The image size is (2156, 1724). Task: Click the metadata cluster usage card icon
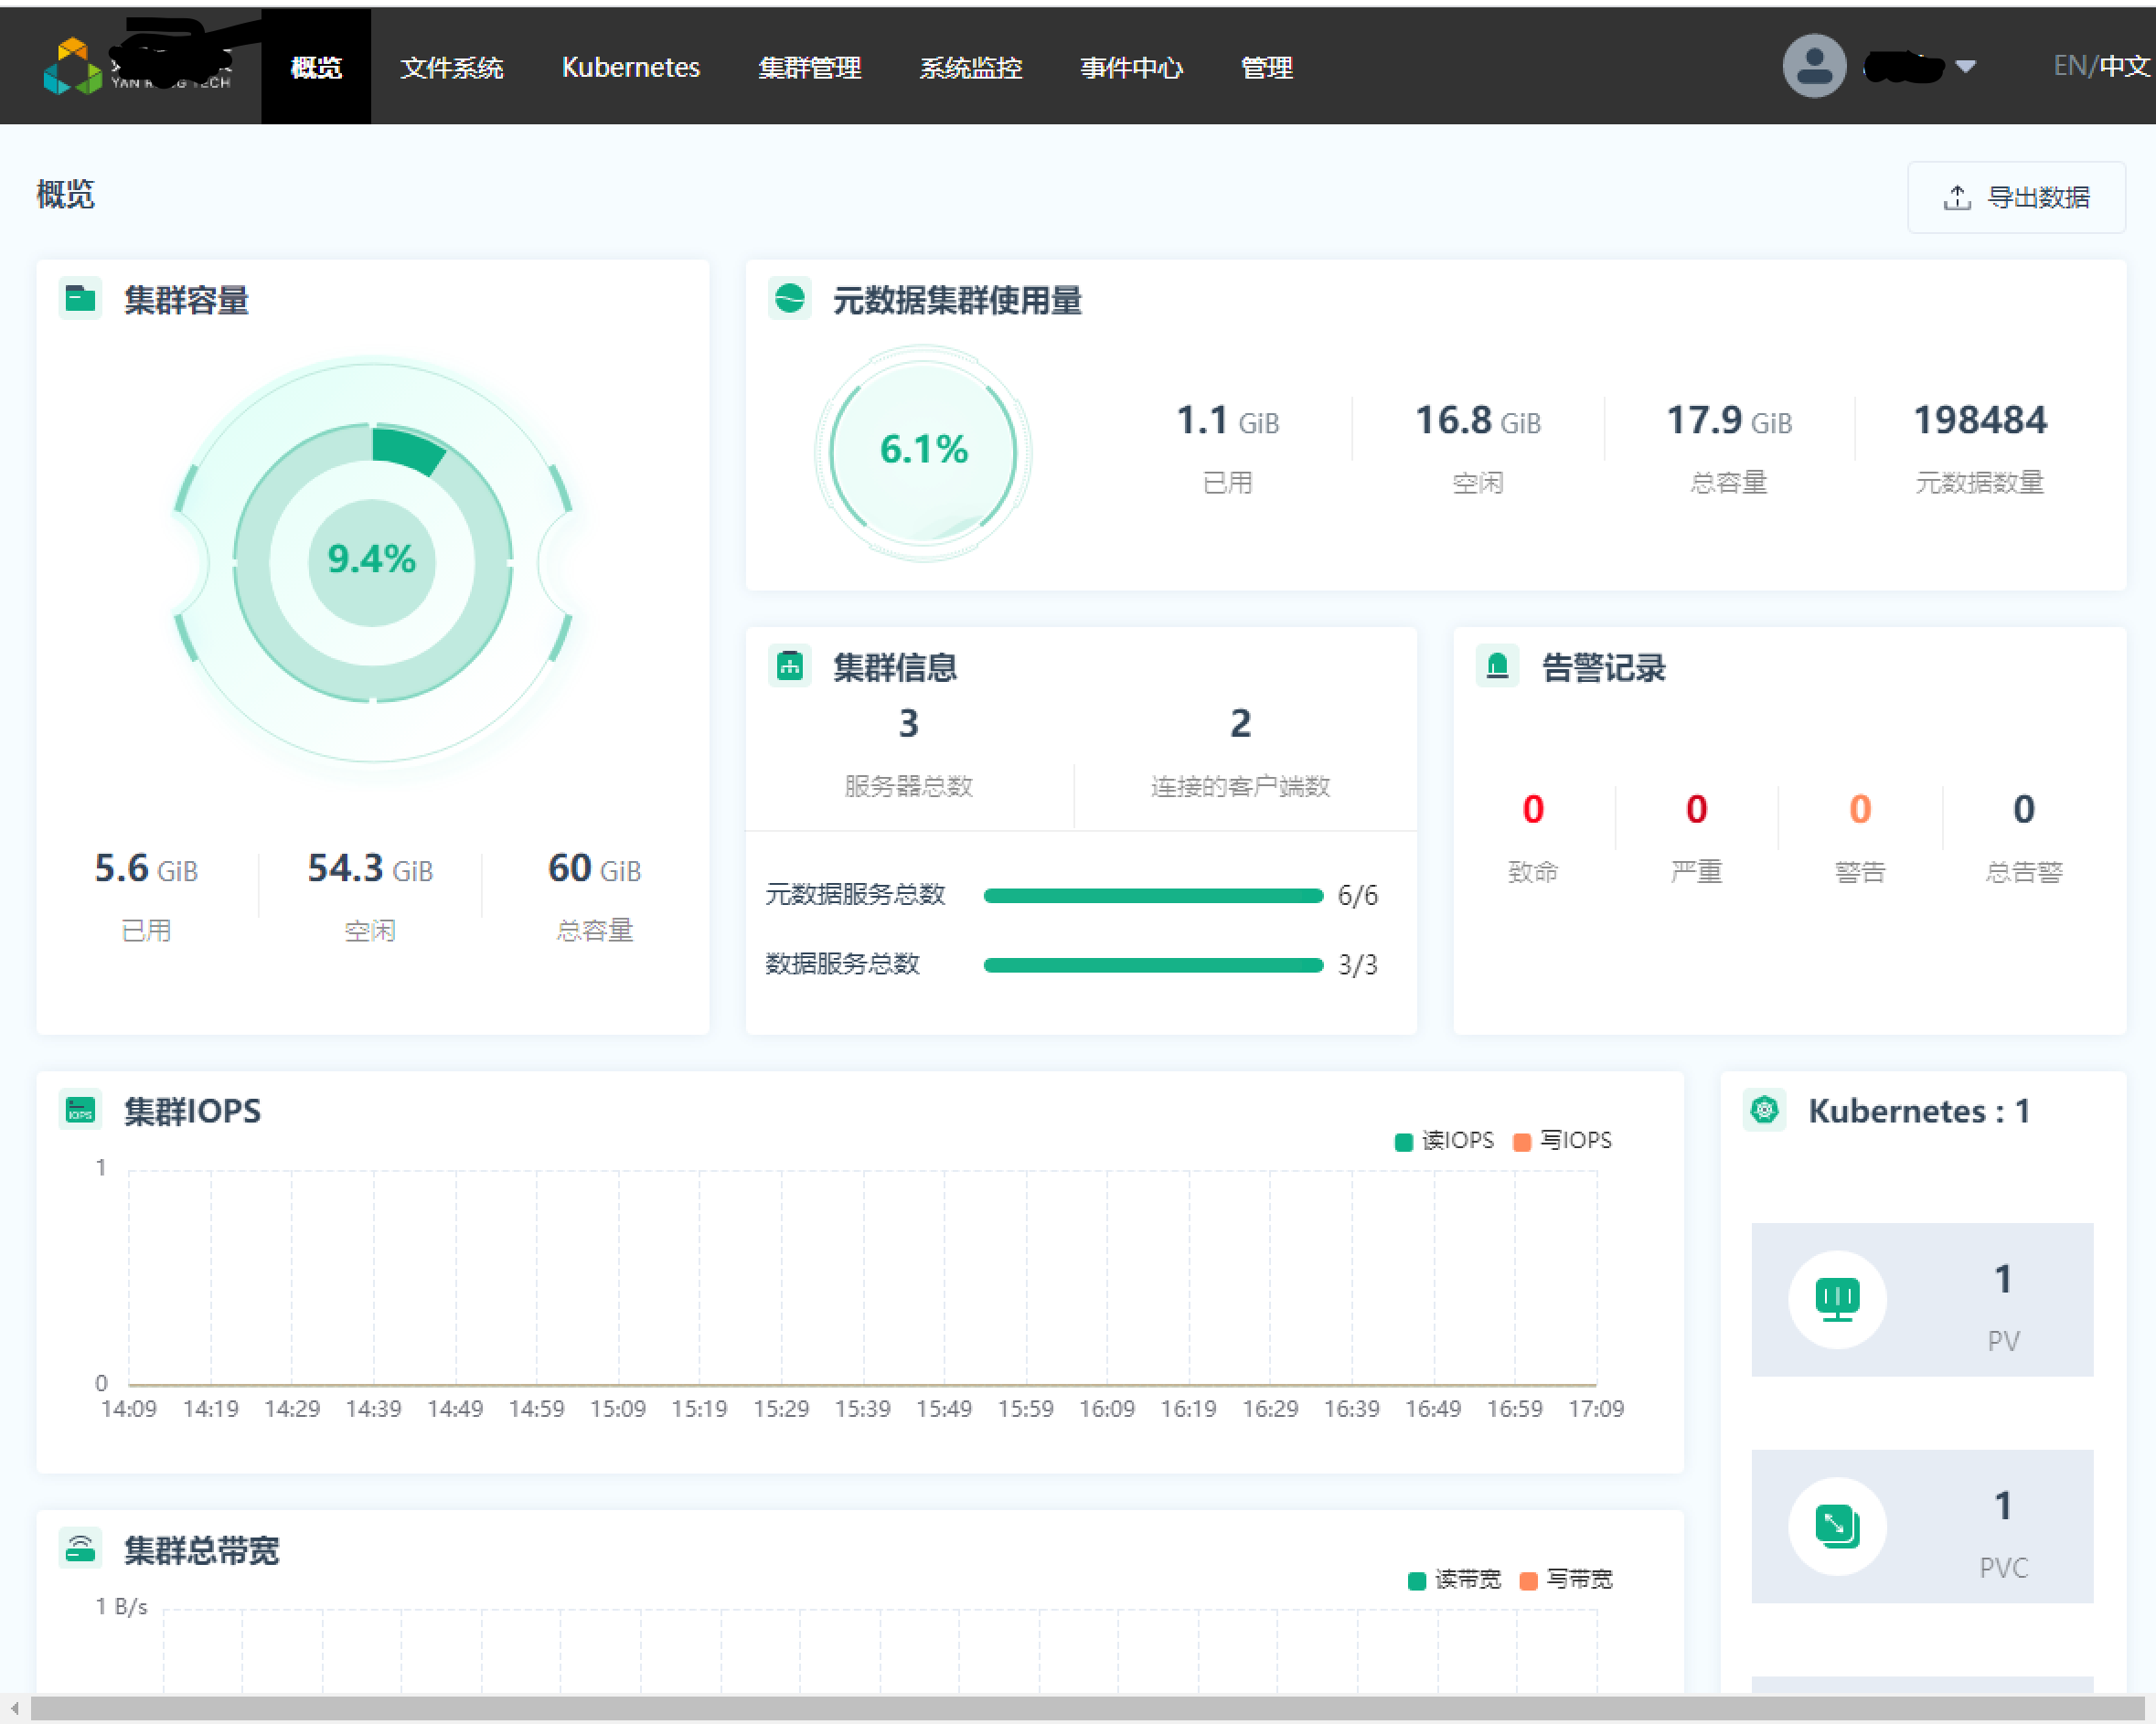789,298
